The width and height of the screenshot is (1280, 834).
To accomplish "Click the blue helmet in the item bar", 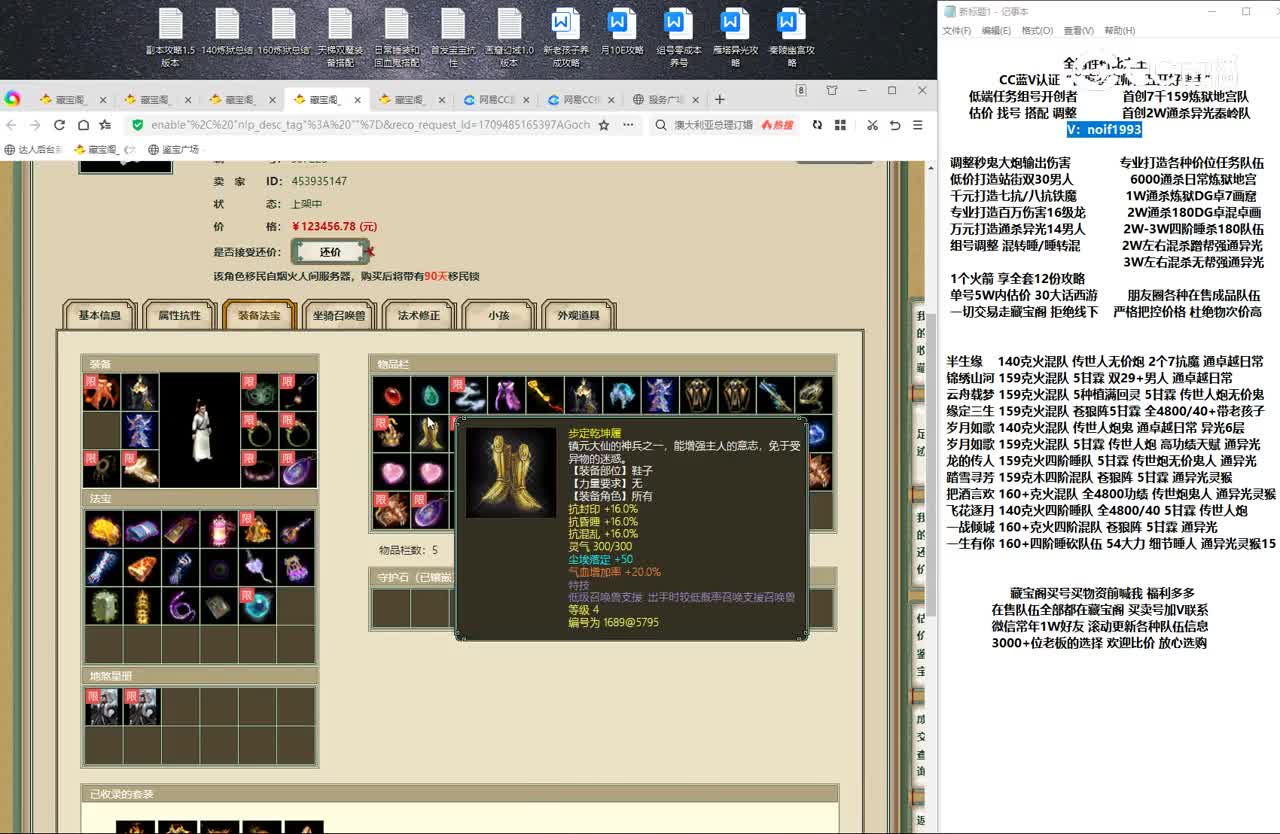I will coord(622,396).
